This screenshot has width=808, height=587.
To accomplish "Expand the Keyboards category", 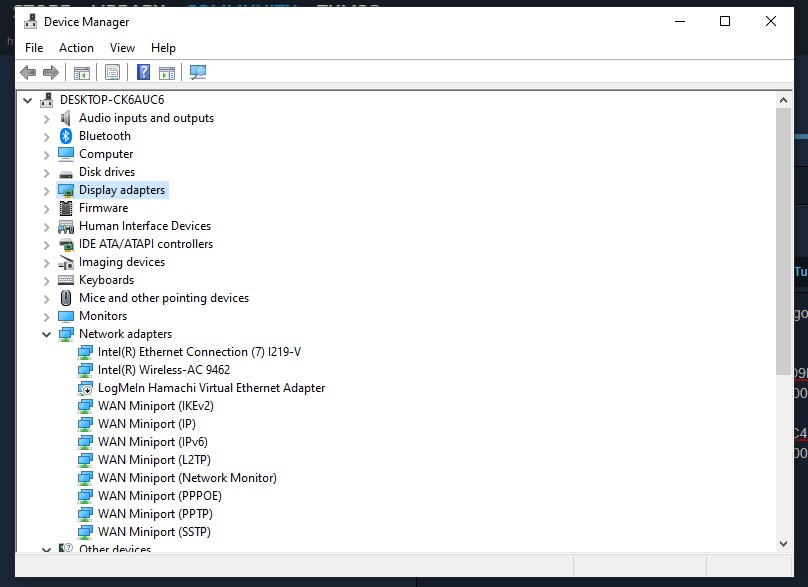I will [x=46, y=281].
